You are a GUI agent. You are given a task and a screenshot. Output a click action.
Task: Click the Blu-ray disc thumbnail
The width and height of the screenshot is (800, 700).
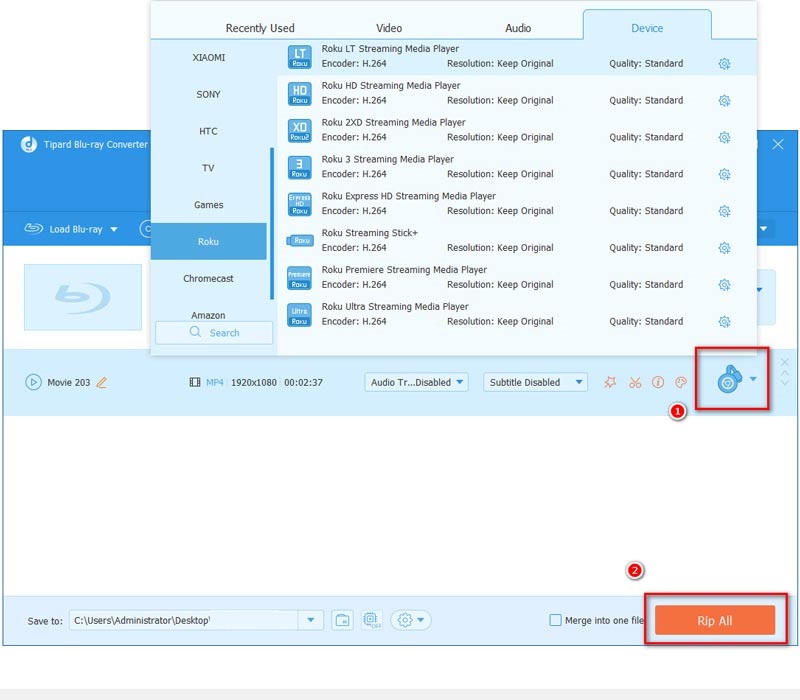tap(83, 297)
